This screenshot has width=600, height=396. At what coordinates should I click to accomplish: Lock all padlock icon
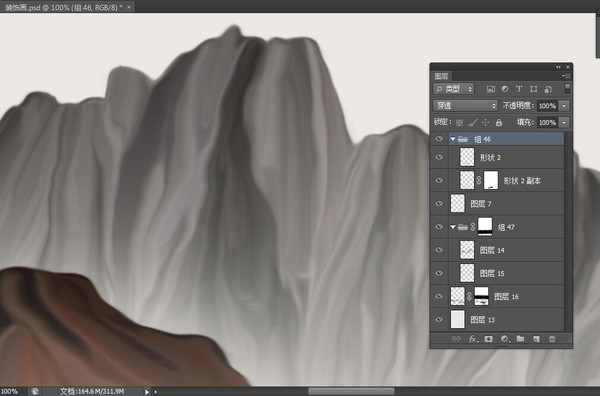pos(499,122)
